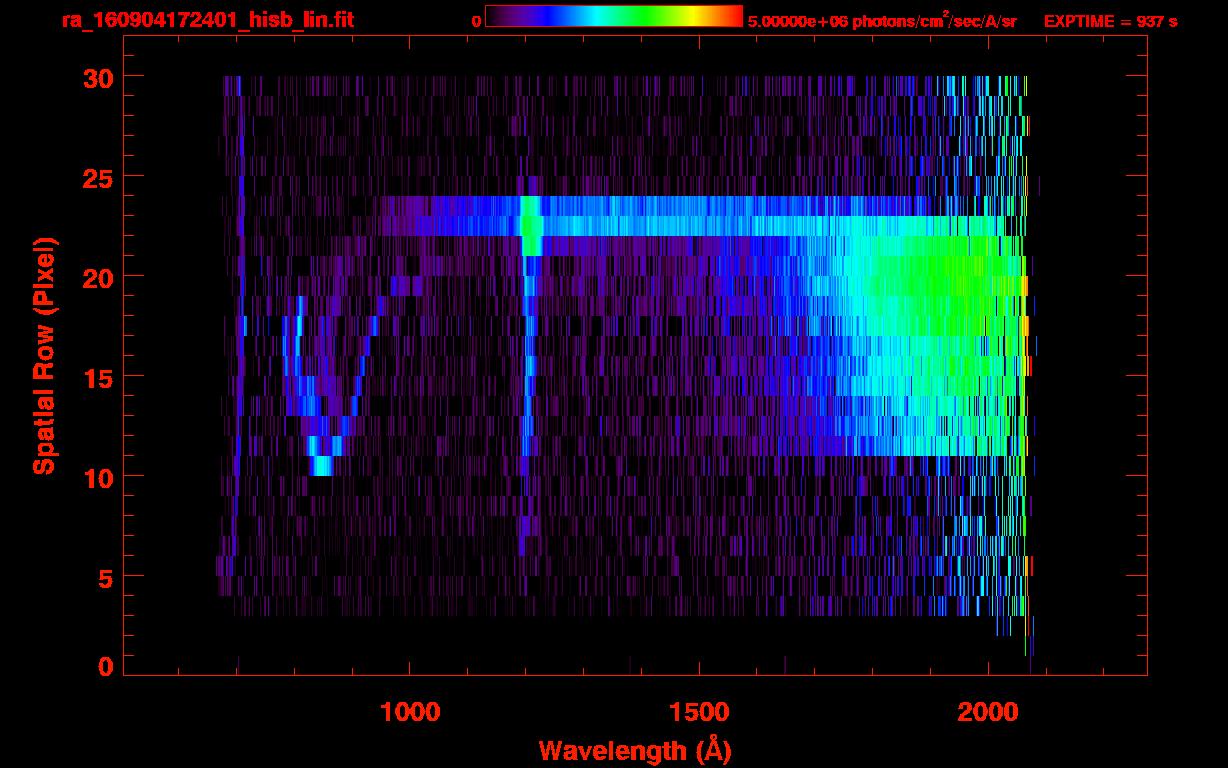Image resolution: width=1228 pixels, height=768 pixels.
Task: Click the Spatial Row (Pixel) axis title
Action: (44, 356)
